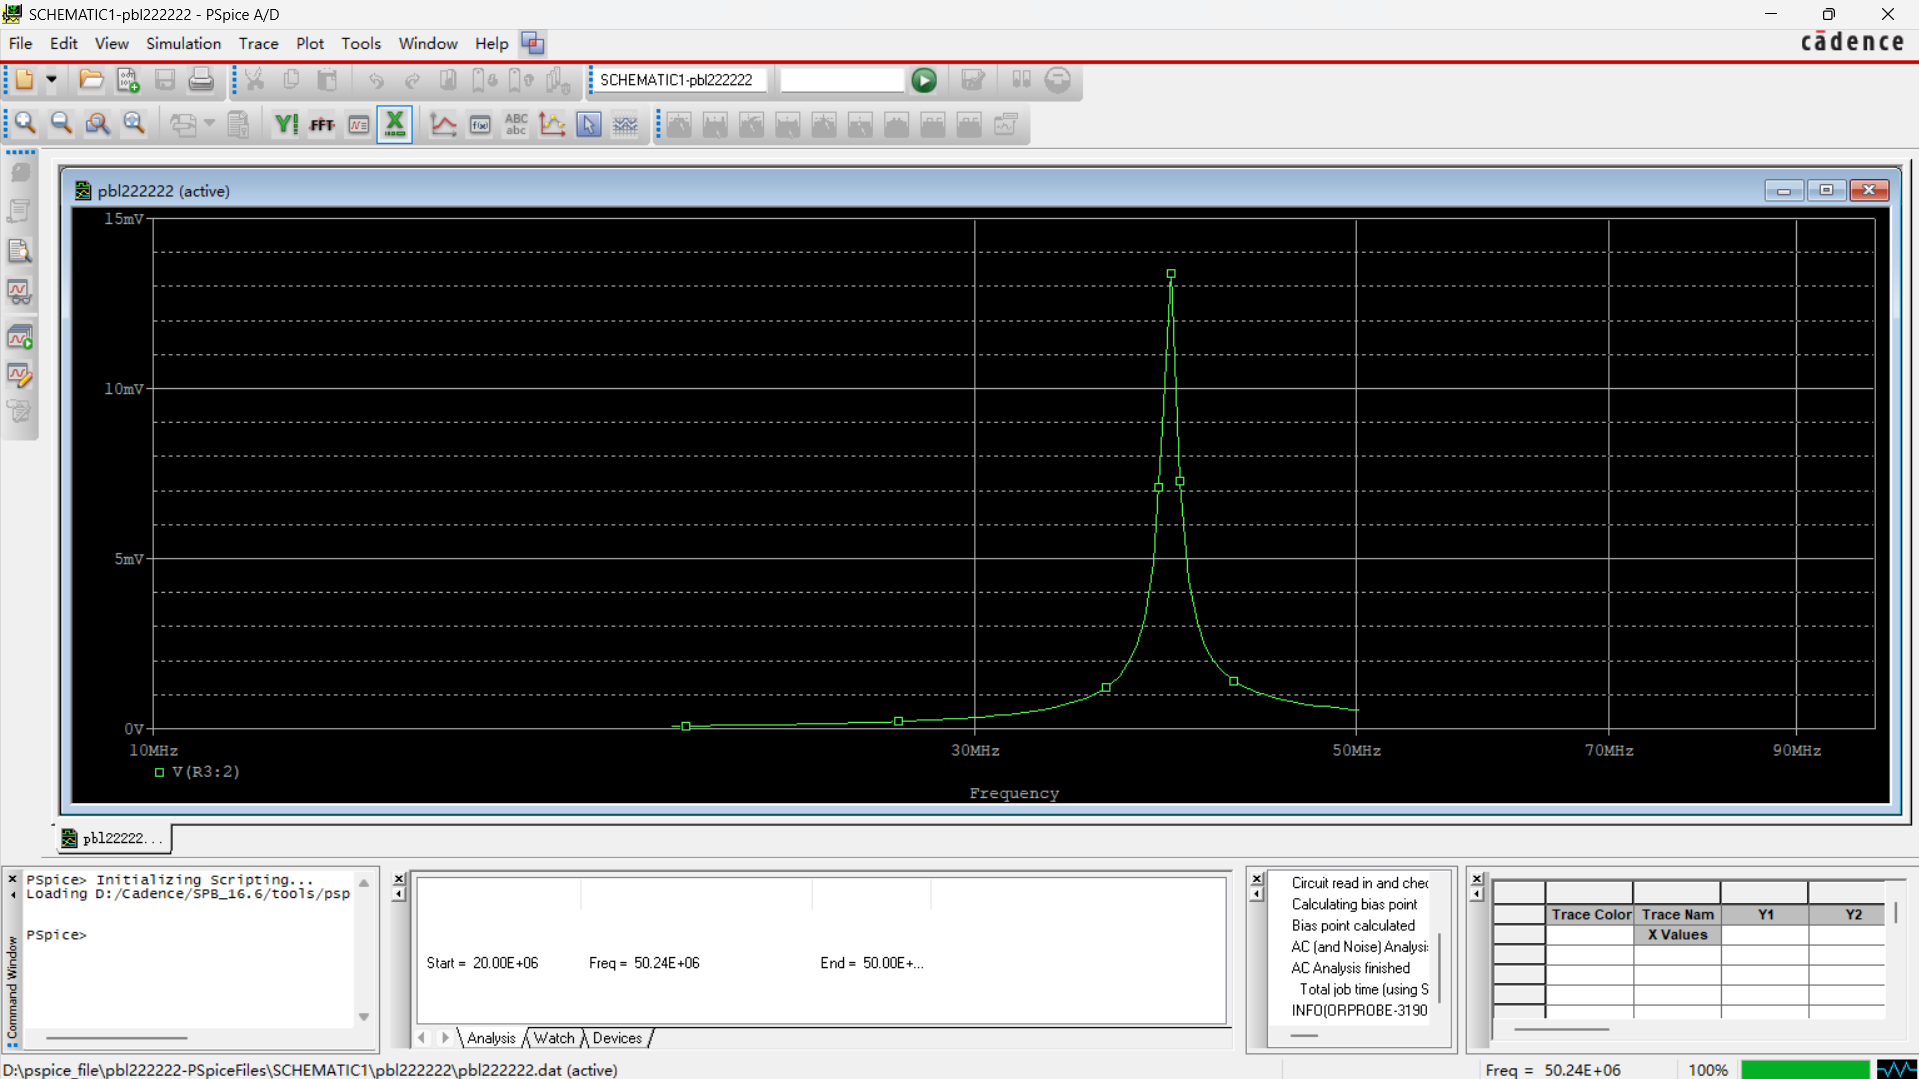Click the edit simulation settings icon

[972, 80]
